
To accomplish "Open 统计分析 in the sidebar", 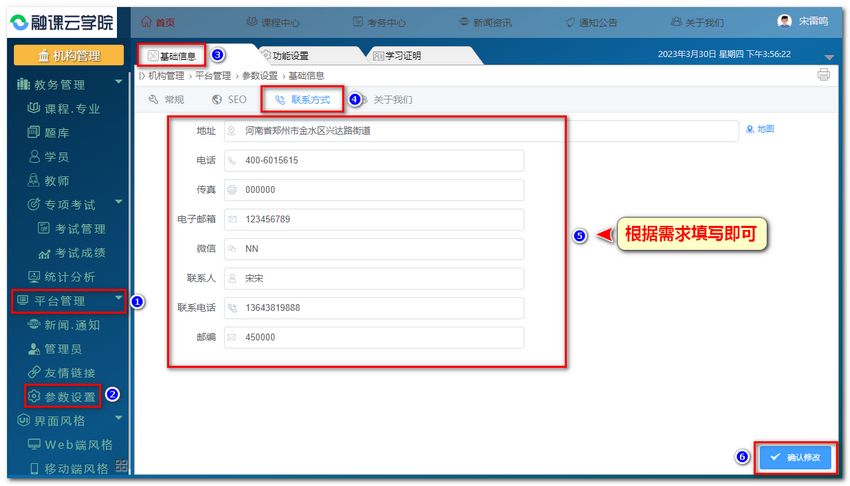I will click(69, 277).
